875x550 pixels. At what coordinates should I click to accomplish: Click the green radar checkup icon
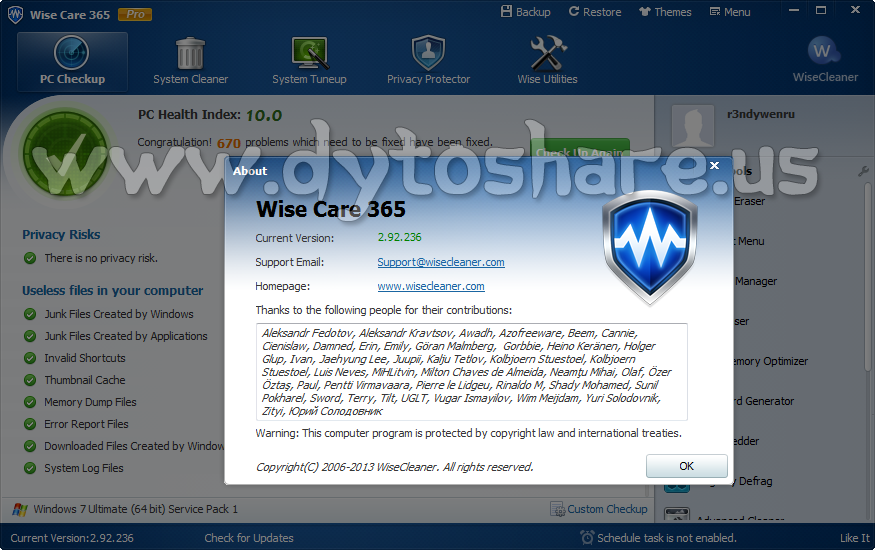65,152
